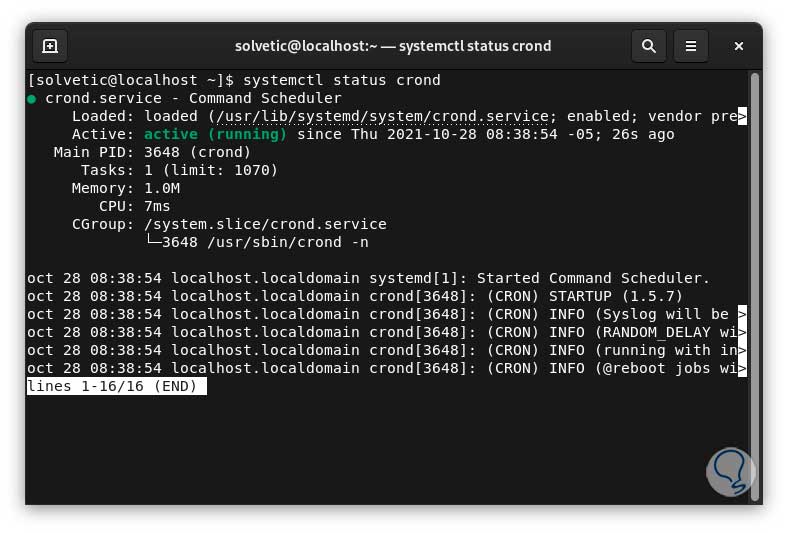Viewport: 788px width, 533px height.
Task: Click the truncation arrow on the @reboot line
Action: coord(742,368)
